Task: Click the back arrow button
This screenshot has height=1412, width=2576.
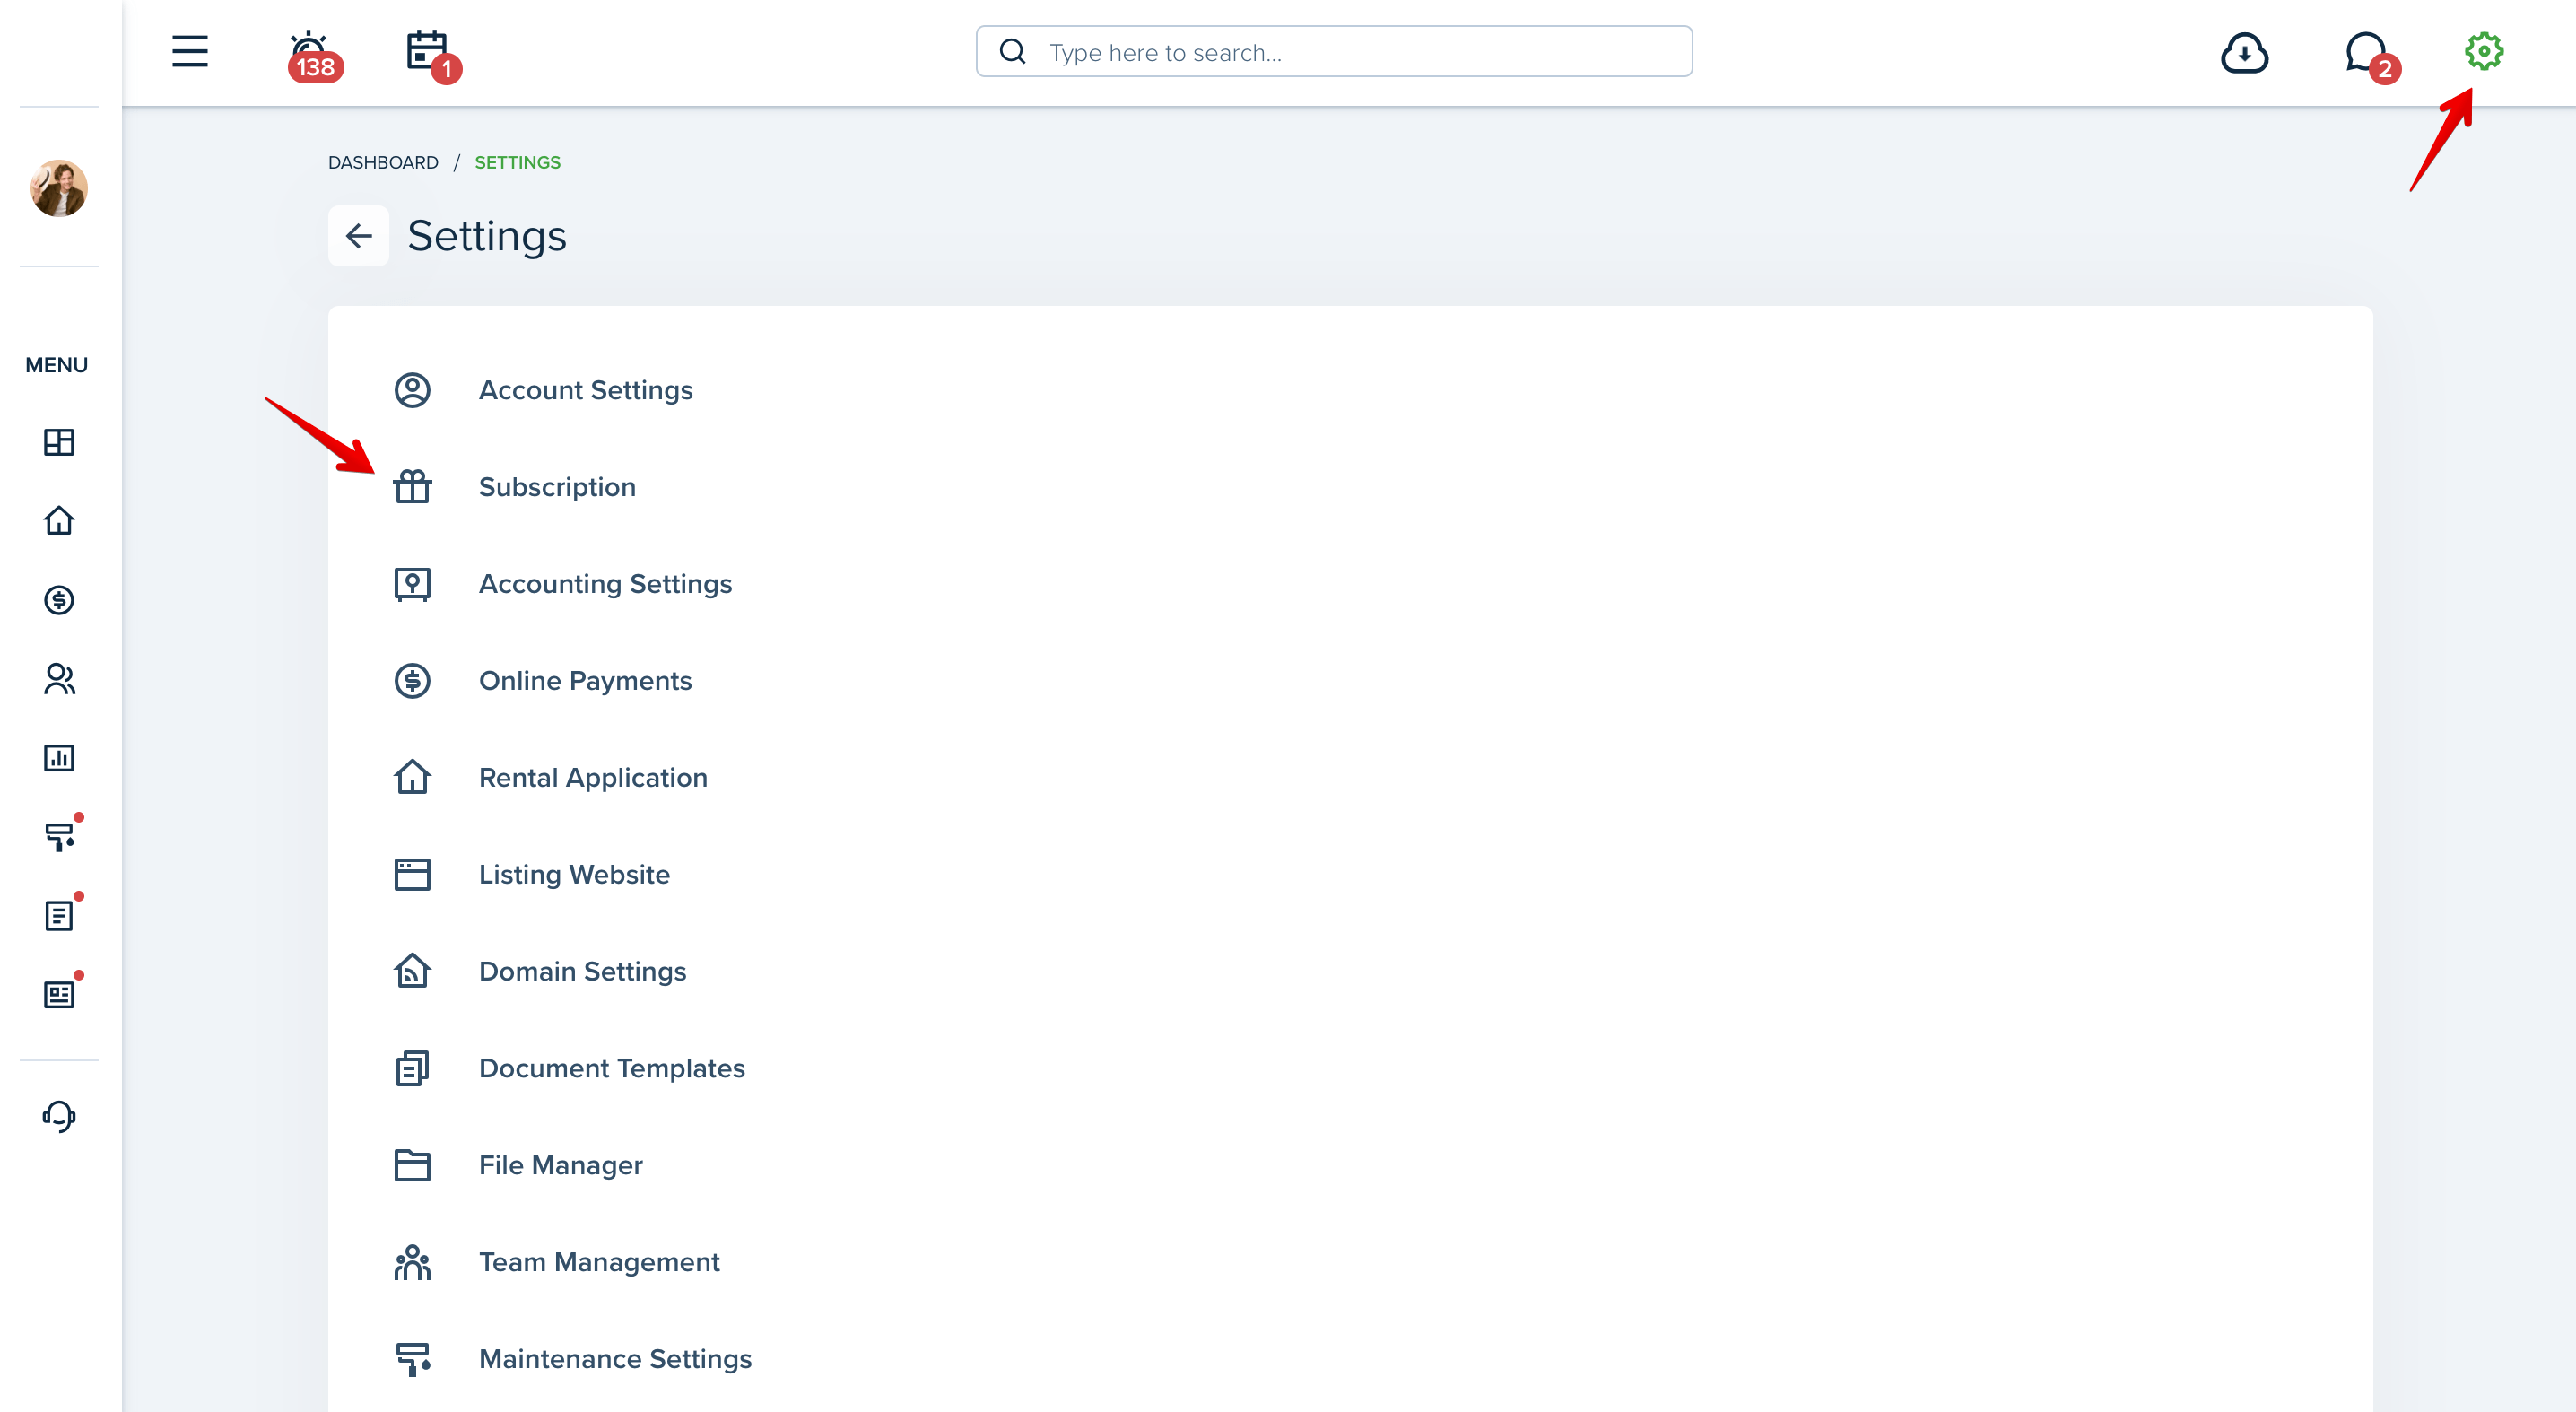Action: pos(358,236)
